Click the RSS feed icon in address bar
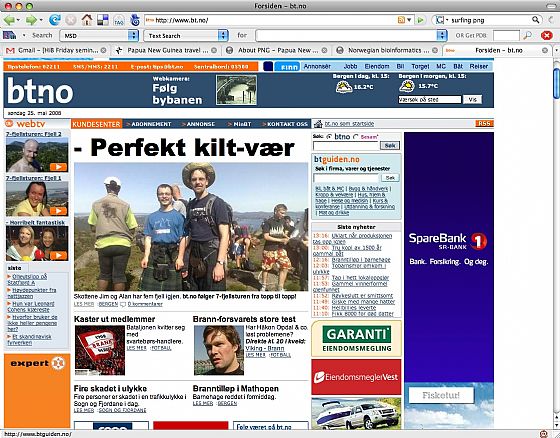This screenshot has width=560, height=438. click(401, 20)
